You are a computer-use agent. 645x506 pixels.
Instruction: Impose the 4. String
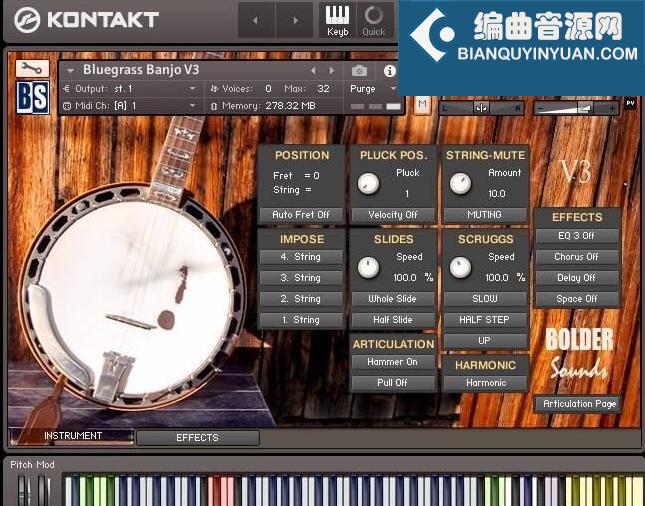click(x=301, y=257)
